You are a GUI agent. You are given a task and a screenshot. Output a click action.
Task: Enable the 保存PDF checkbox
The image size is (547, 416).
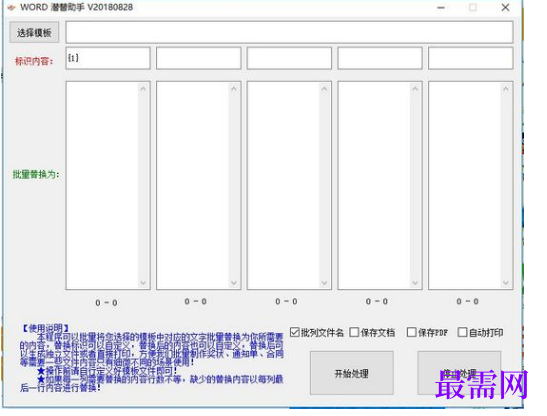point(412,332)
